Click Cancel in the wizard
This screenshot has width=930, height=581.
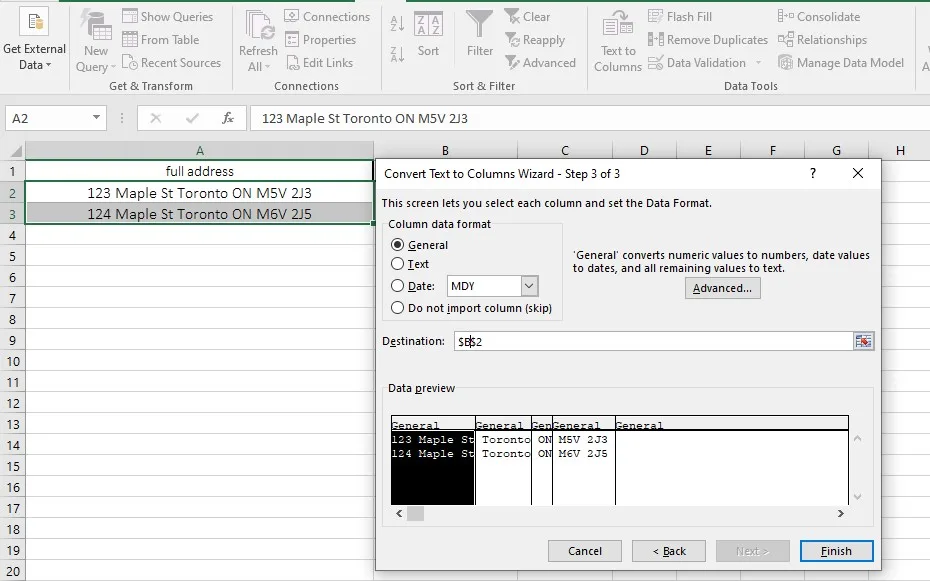coord(584,551)
